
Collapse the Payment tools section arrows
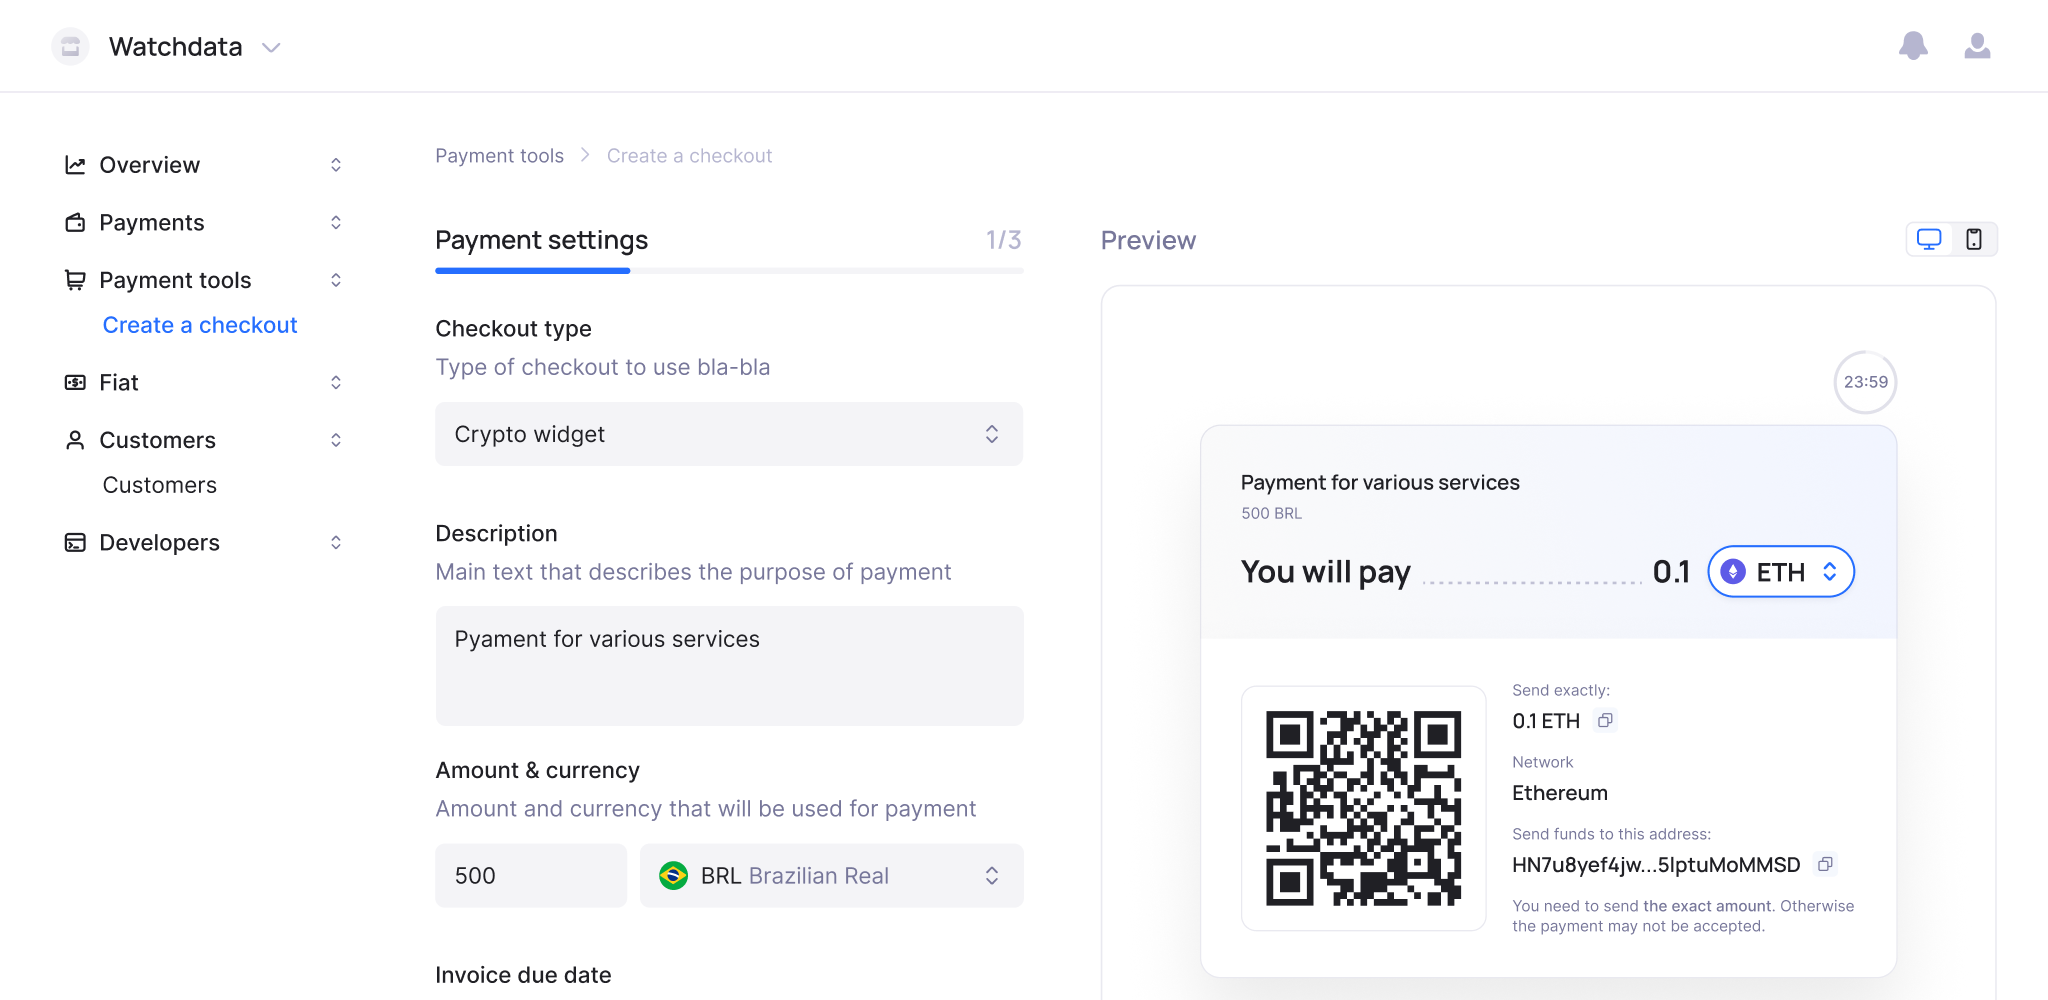pos(336,280)
